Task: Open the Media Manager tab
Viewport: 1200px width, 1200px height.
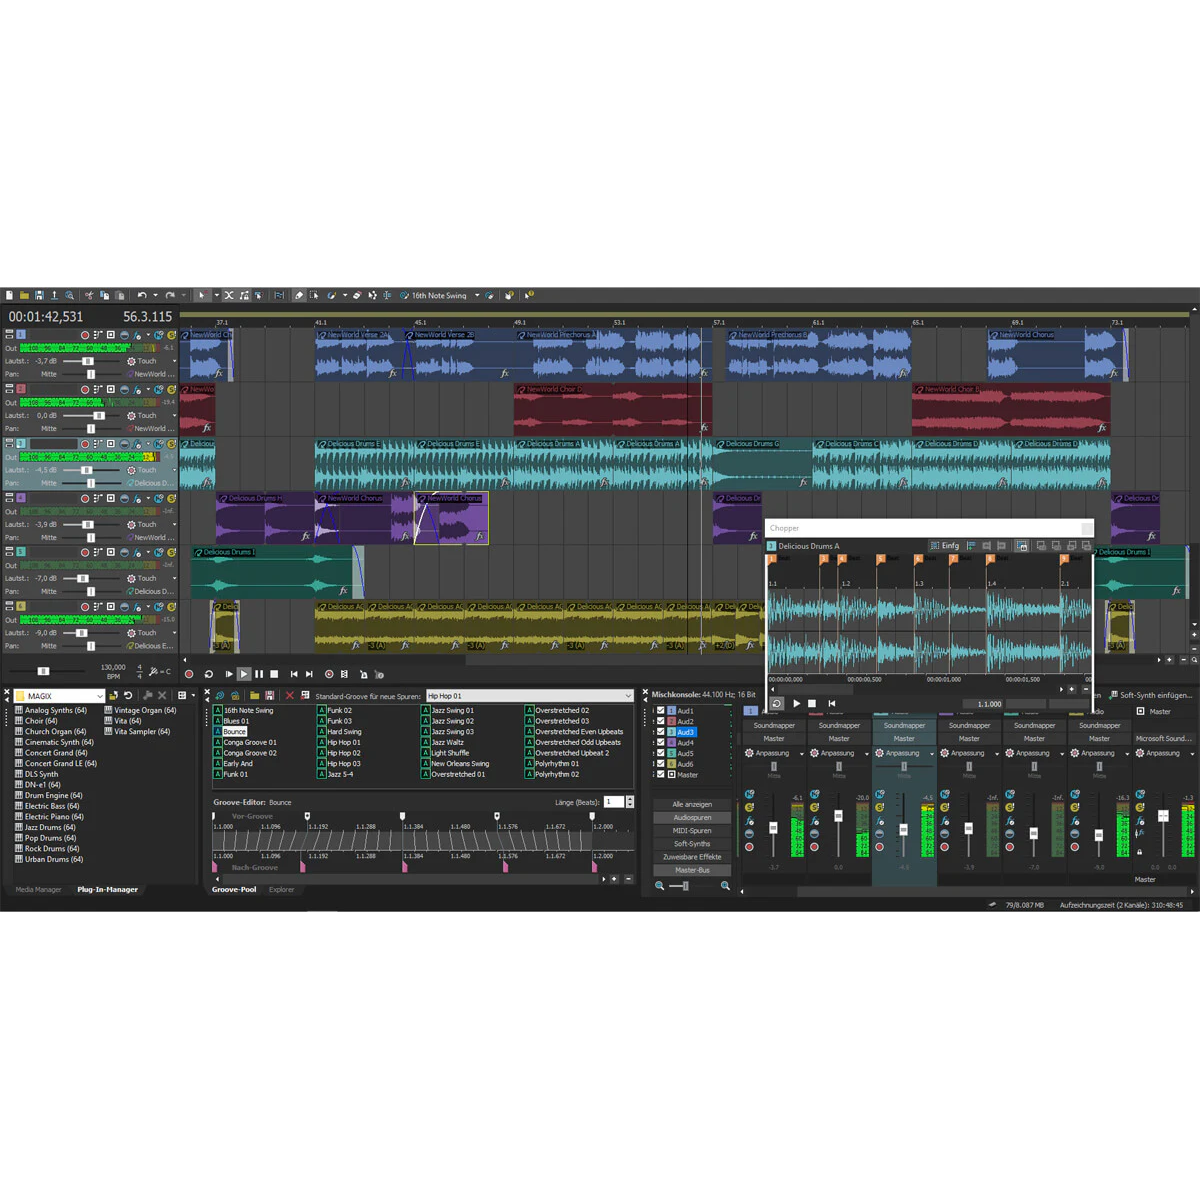Action: point(37,889)
